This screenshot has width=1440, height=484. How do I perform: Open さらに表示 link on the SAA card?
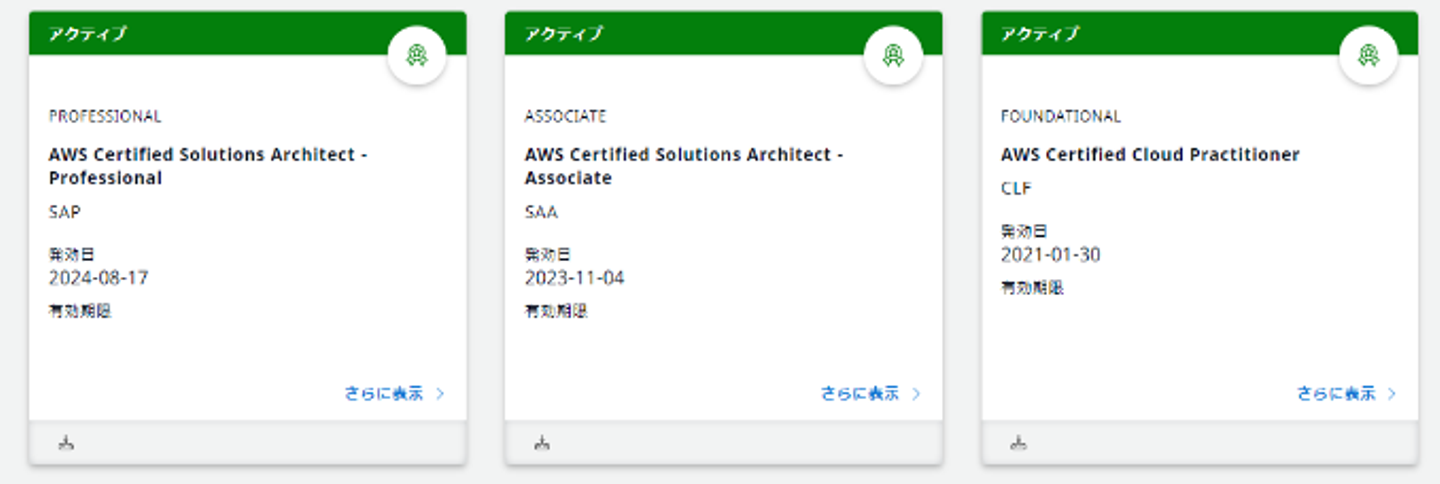860,394
